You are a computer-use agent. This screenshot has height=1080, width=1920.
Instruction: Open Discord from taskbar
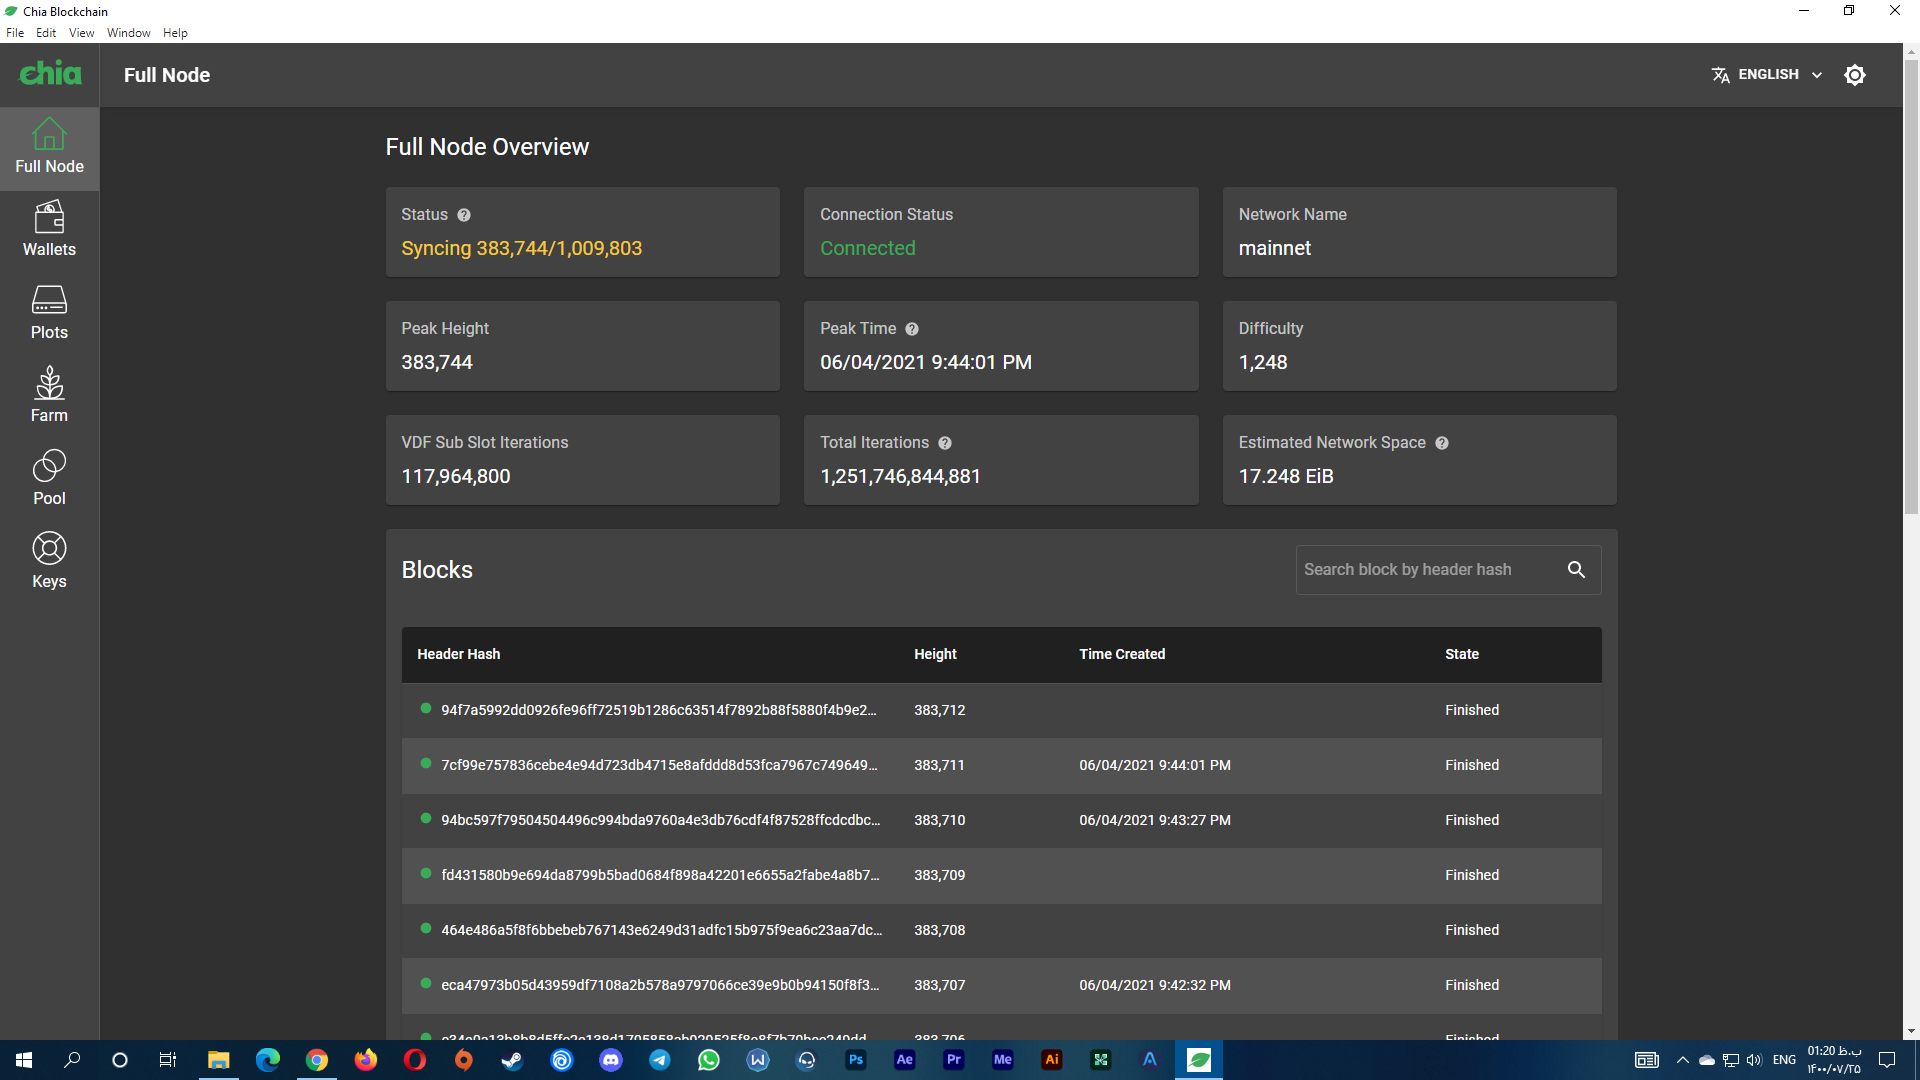pos(611,1060)
